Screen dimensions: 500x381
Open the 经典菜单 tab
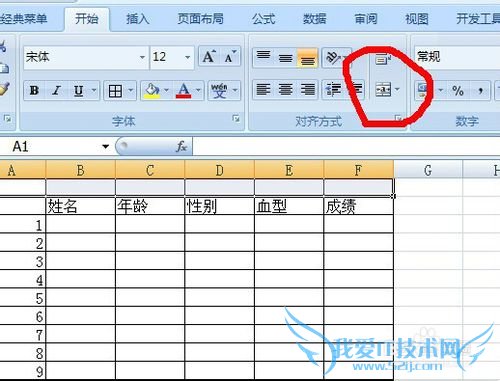click(x=23, y=19)
